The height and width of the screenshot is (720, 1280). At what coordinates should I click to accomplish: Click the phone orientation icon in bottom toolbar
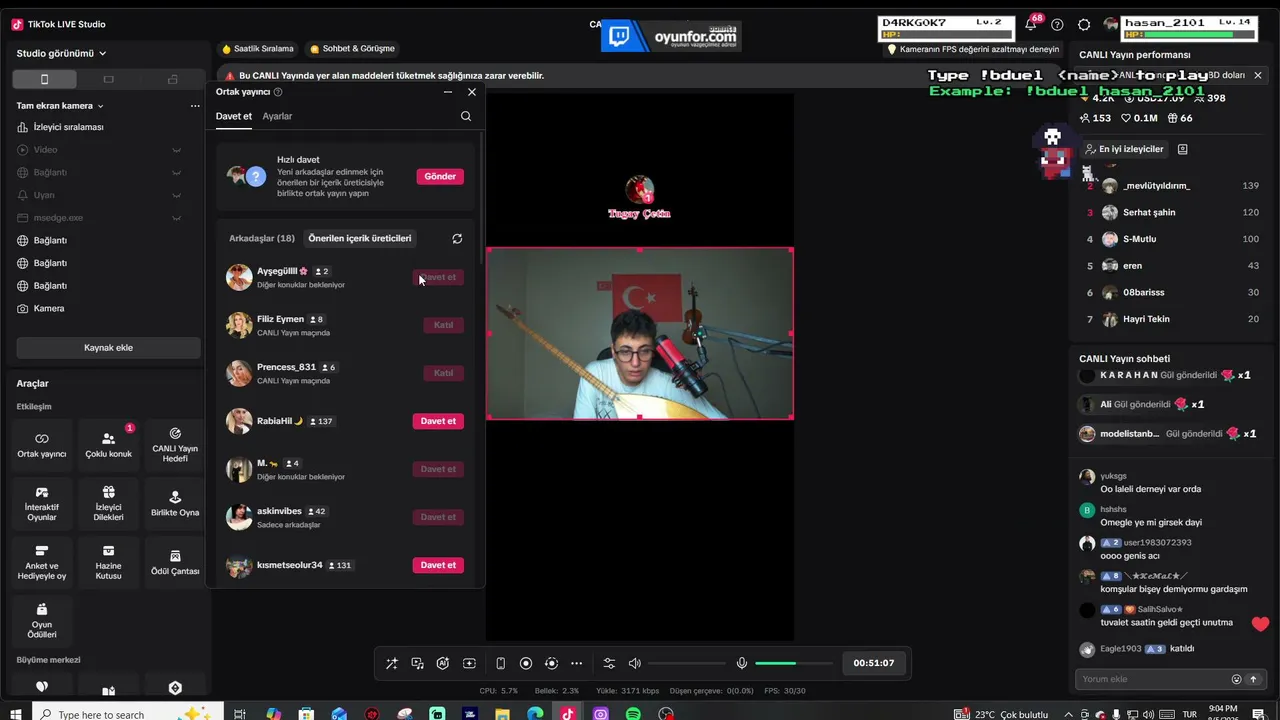pos(500,663)
